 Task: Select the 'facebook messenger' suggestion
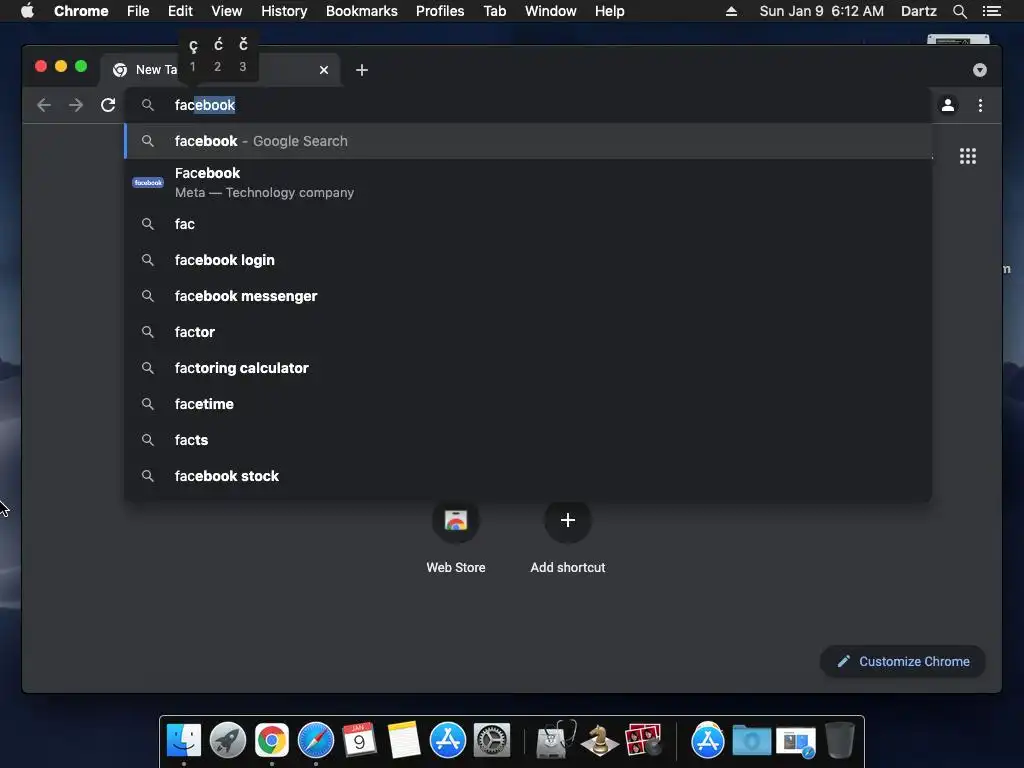click(x=528, y=296)
